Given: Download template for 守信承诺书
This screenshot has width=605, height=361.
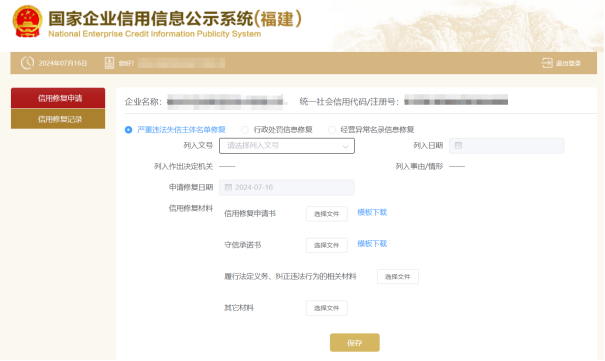Looking at the screenshot, I should (x=372, y=243).
